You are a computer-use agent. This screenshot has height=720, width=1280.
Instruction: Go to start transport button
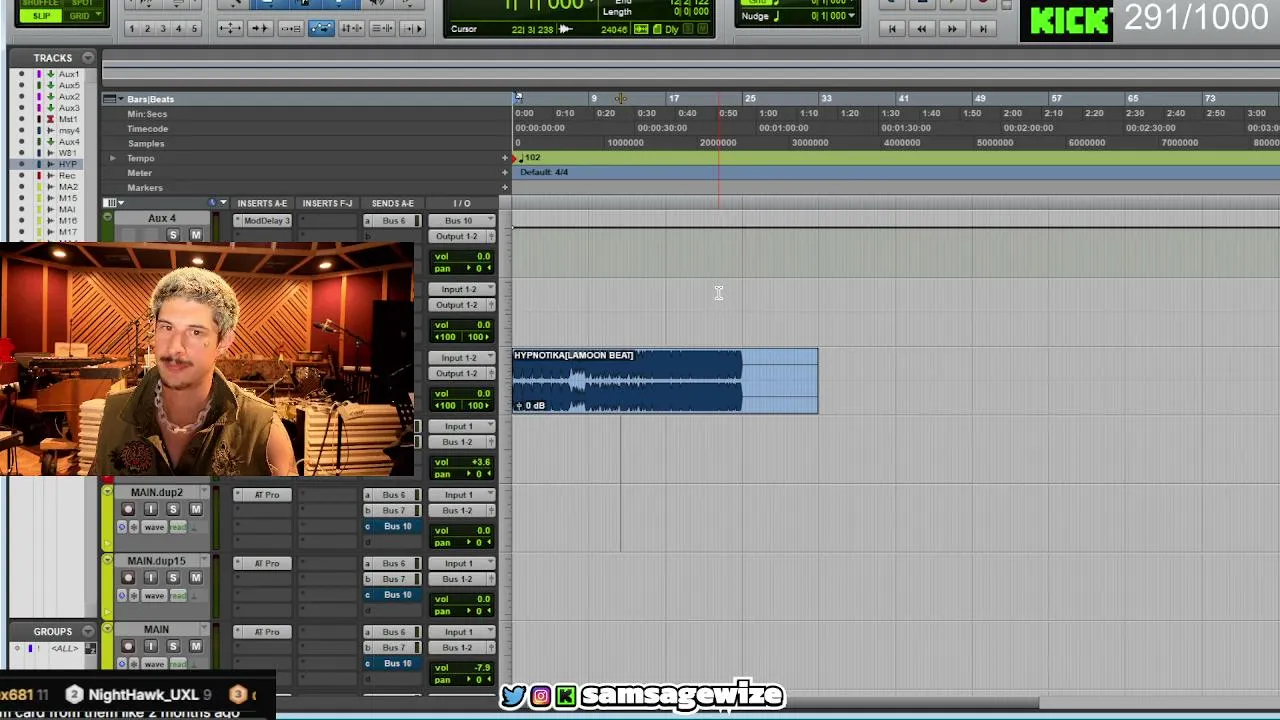coord(892,28)
